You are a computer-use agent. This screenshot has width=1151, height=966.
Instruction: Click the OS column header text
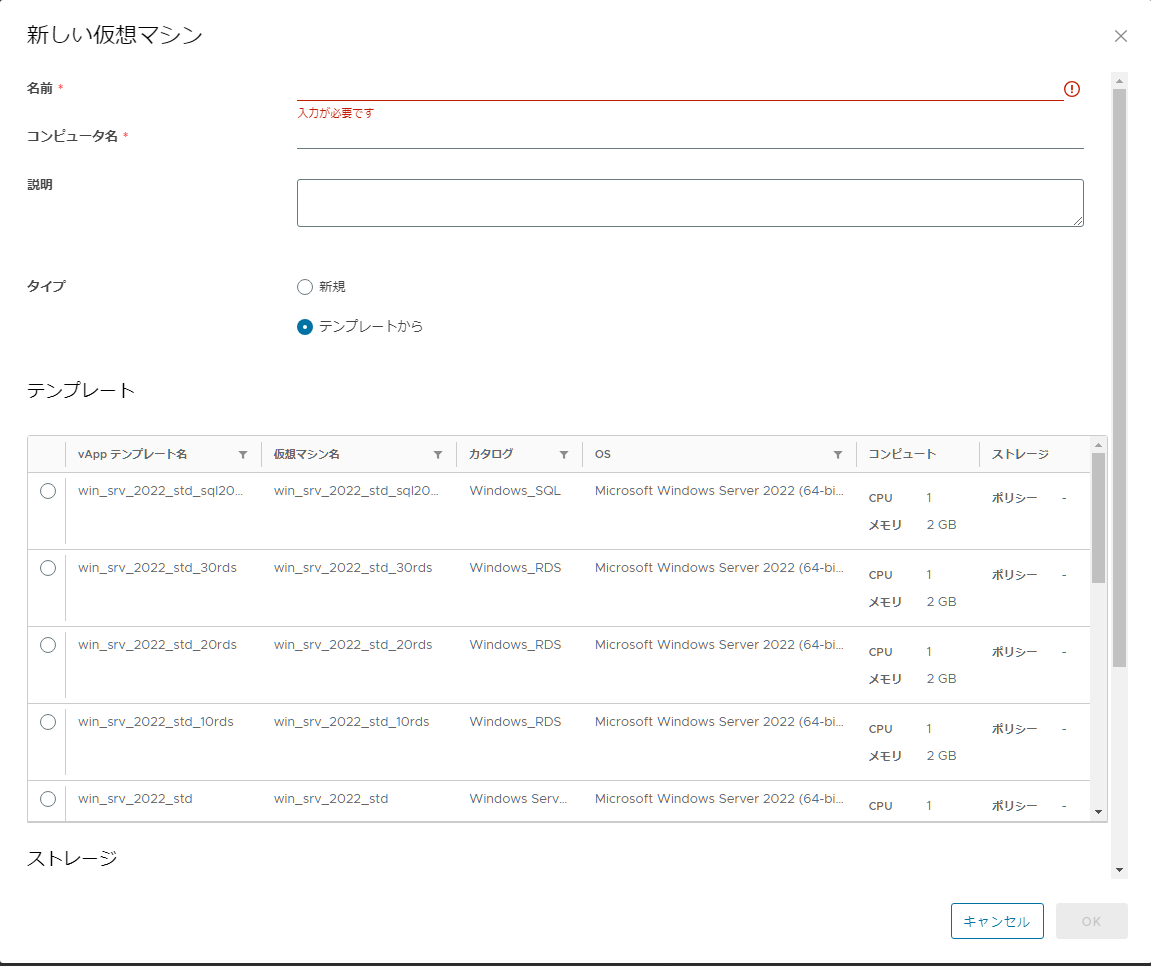(603, 454)
